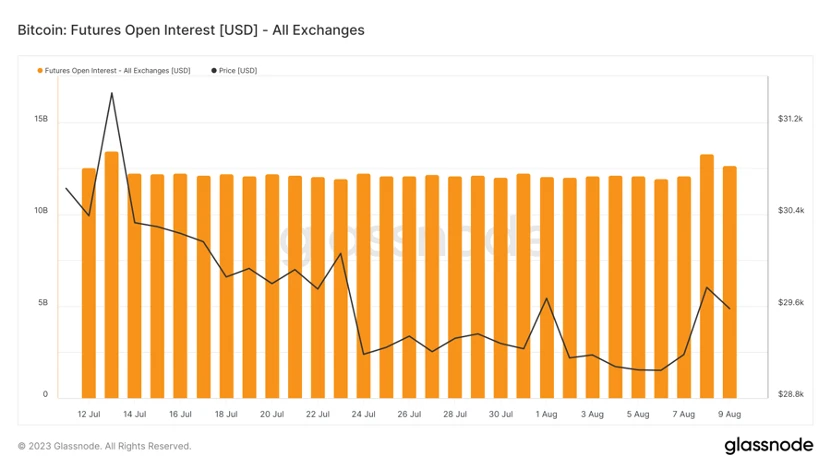Click the glassnode logo at bottom right

[x=766, y=444]
